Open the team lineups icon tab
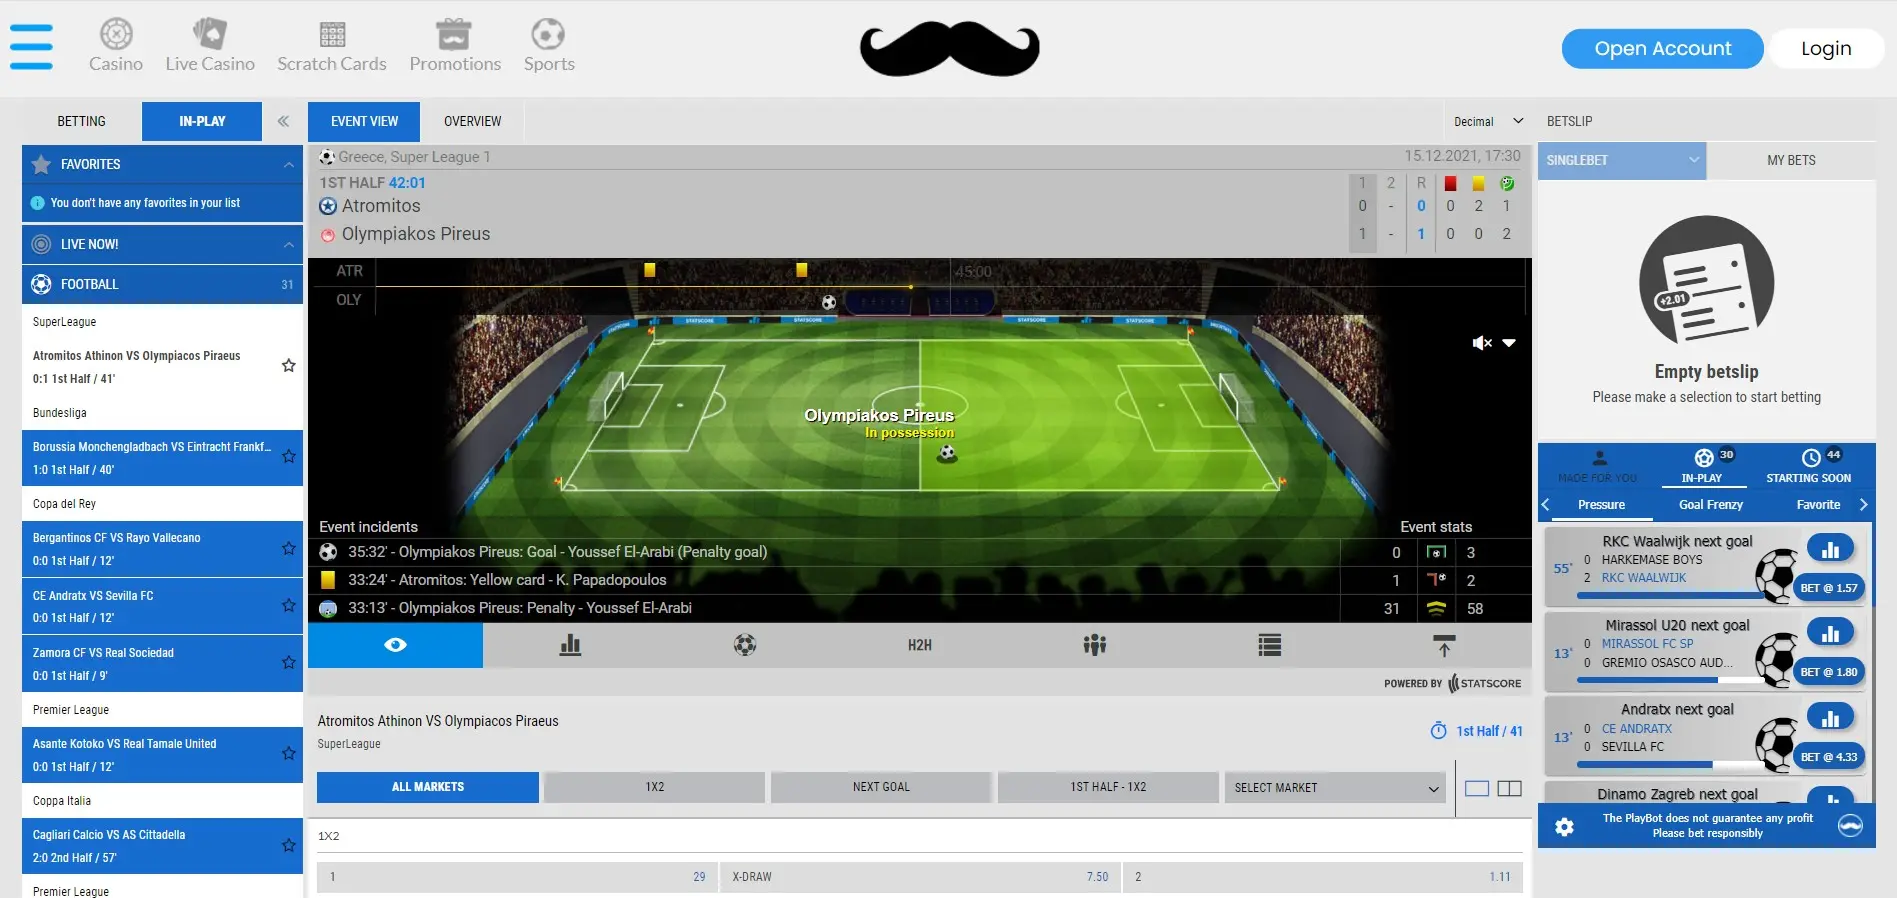This screenshot has width=1897, height=898. pos(1095,645)
